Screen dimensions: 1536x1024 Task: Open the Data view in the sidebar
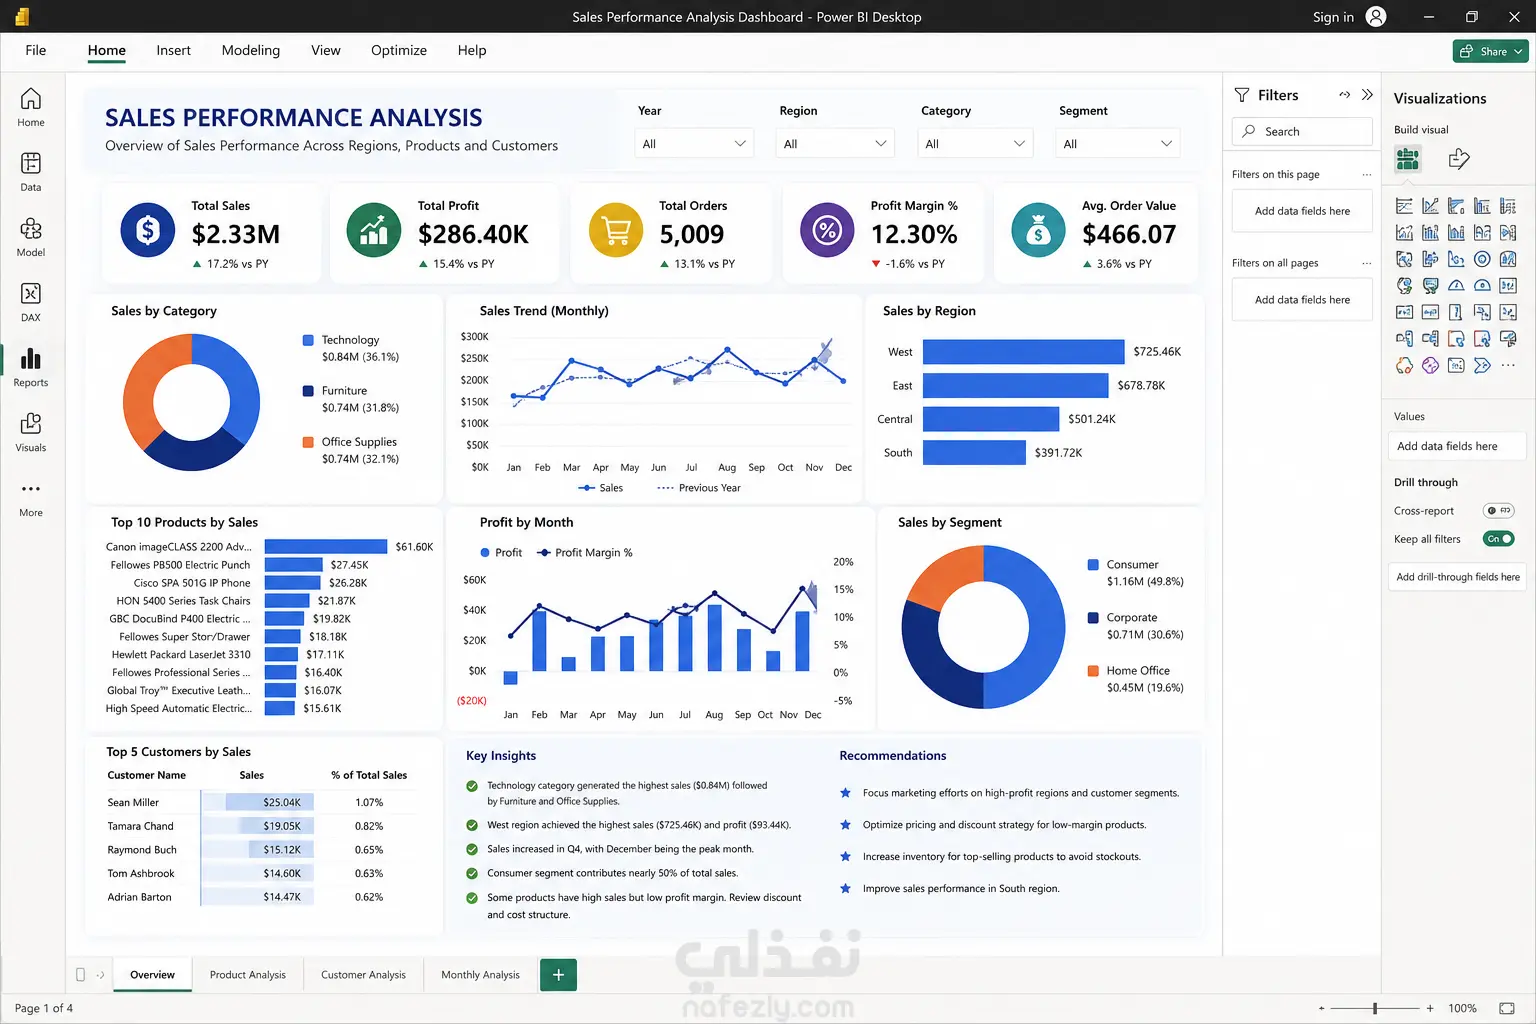(31, 172)
